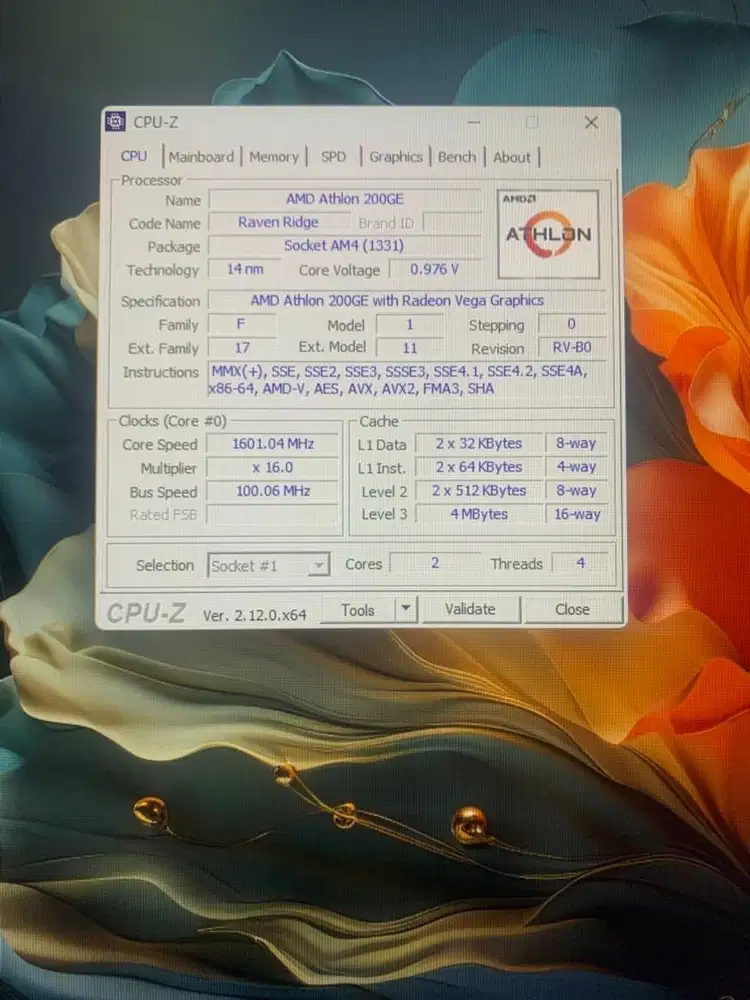
Task: Click the Level 2 value 2 x 512 KBytes
Action: pos(478,490)
